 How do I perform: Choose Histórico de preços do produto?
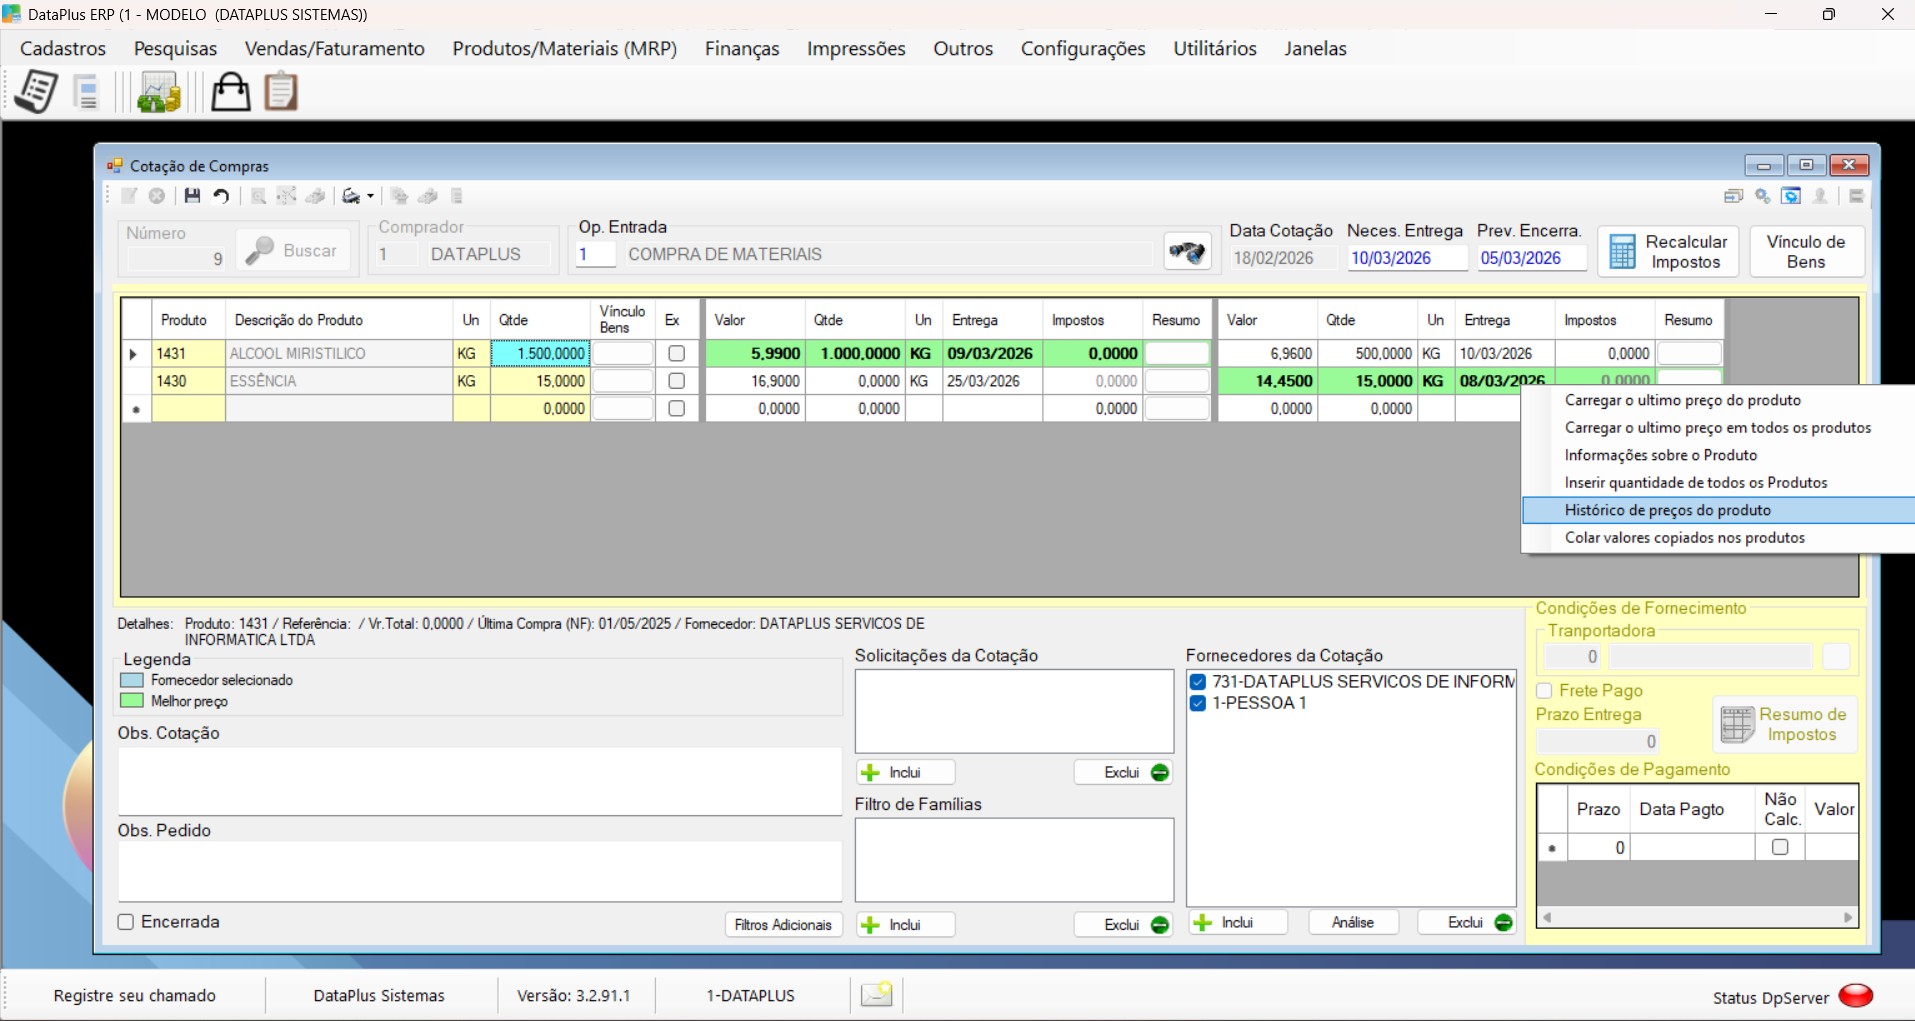(1717, 510)
